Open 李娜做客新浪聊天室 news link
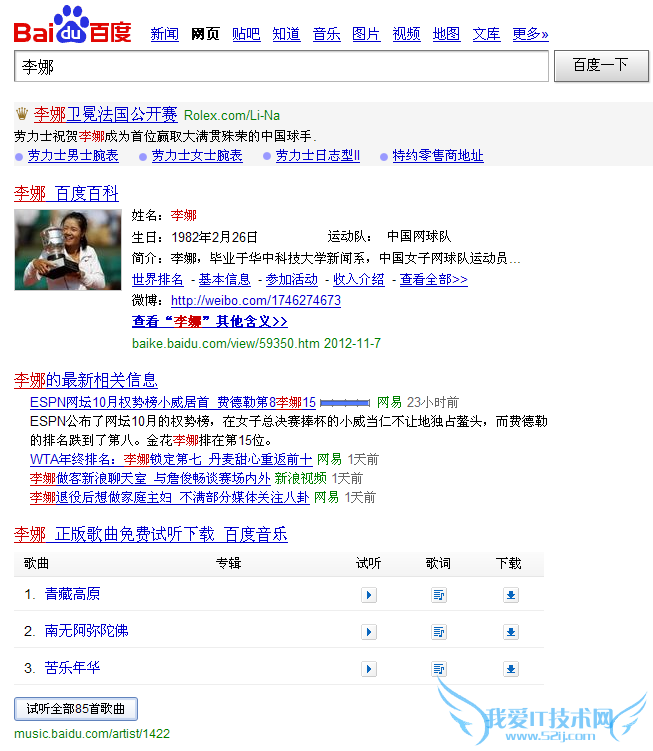653x751 pixels. (x=150, y=478)
